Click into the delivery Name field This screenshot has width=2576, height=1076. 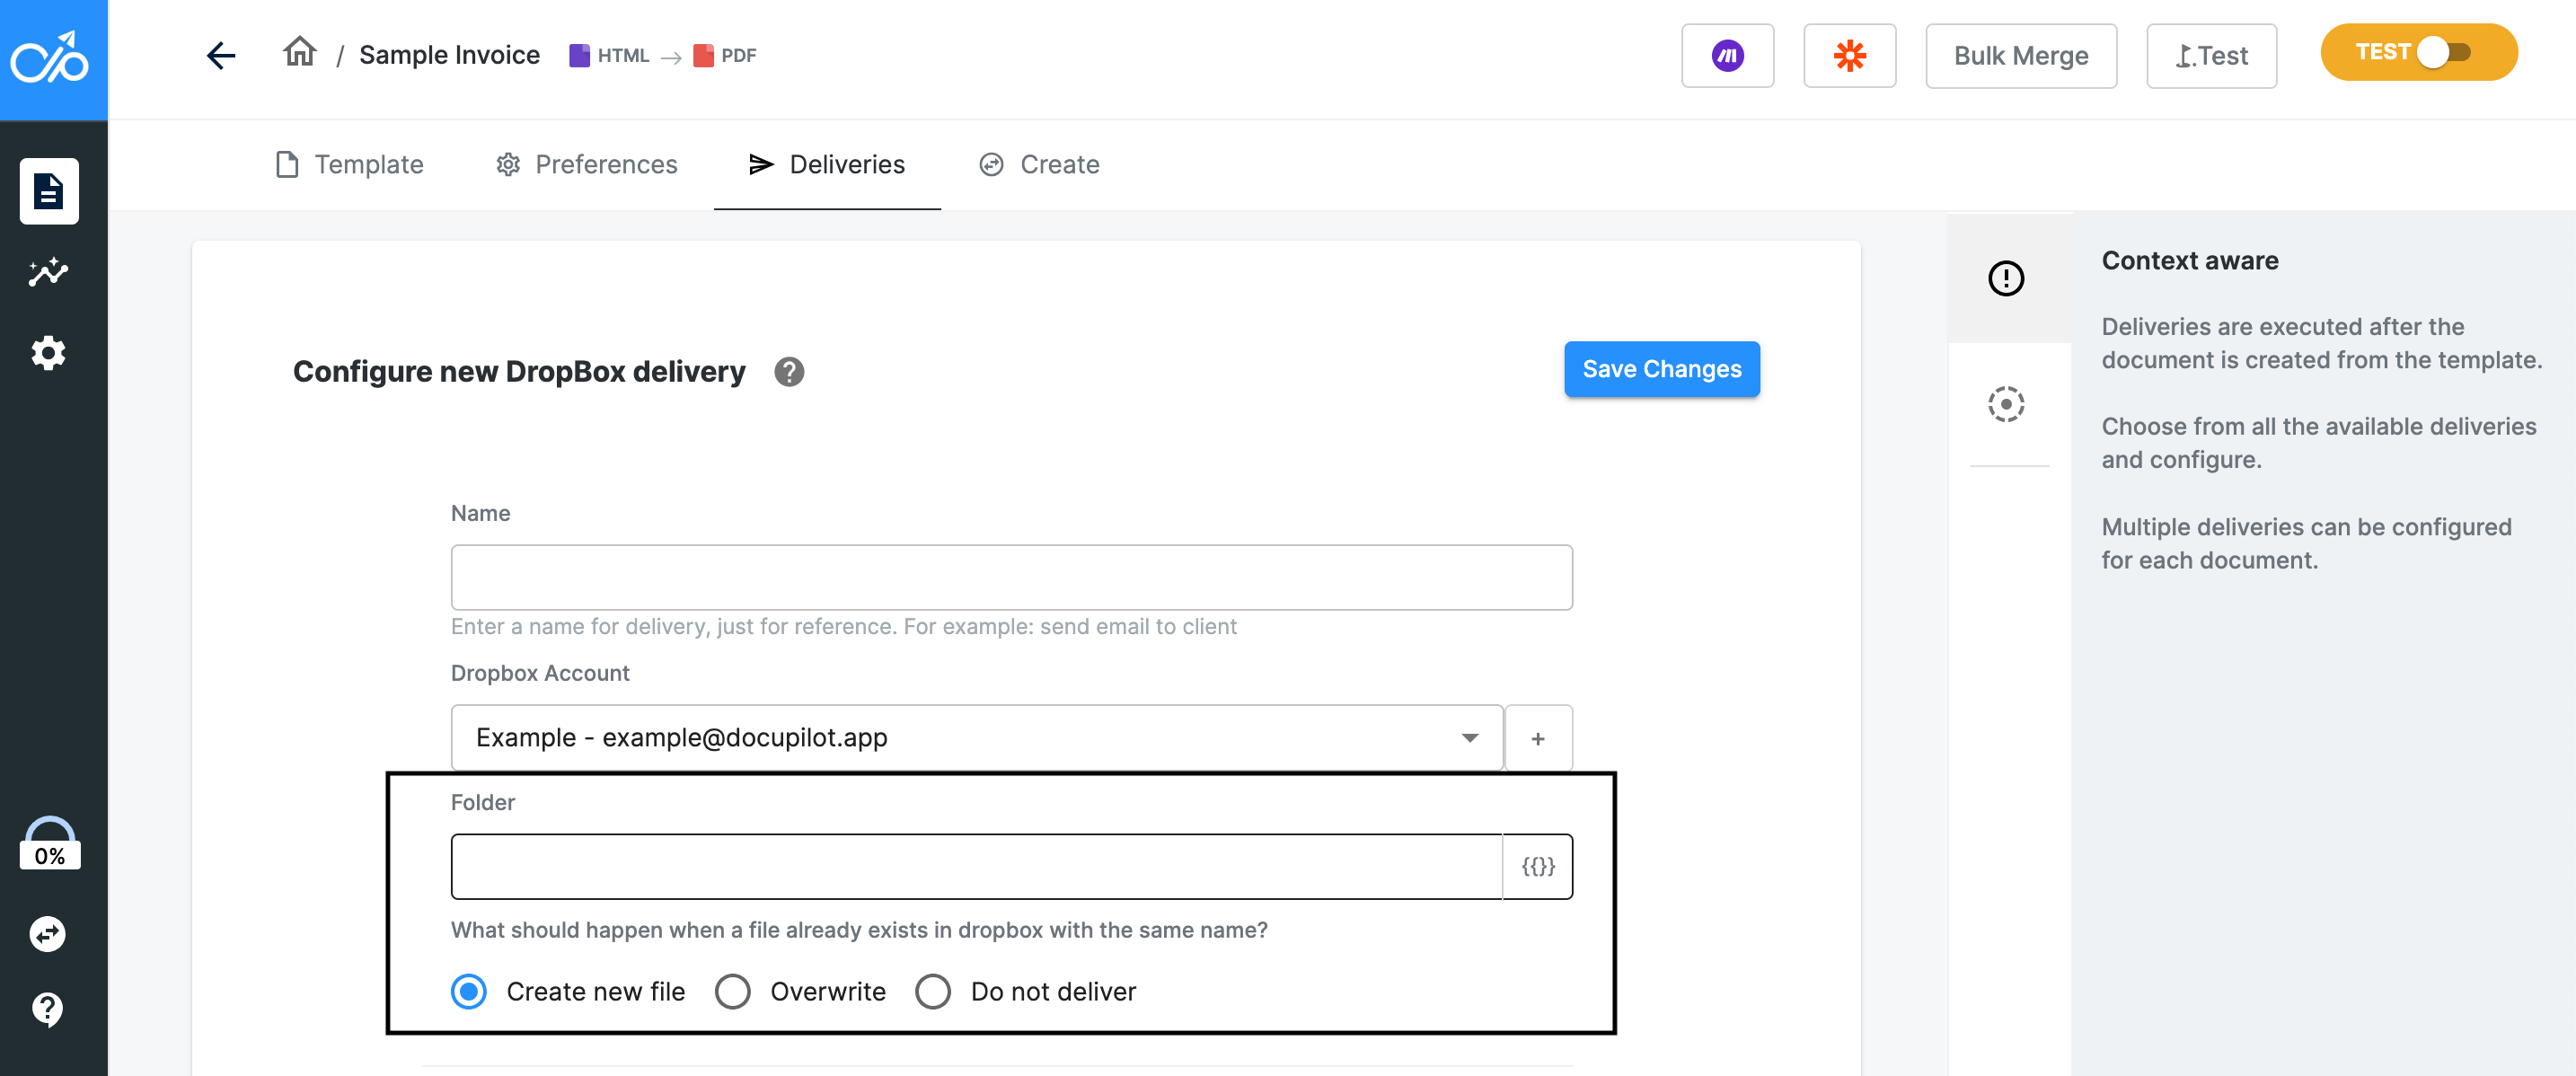[1010, 577]
